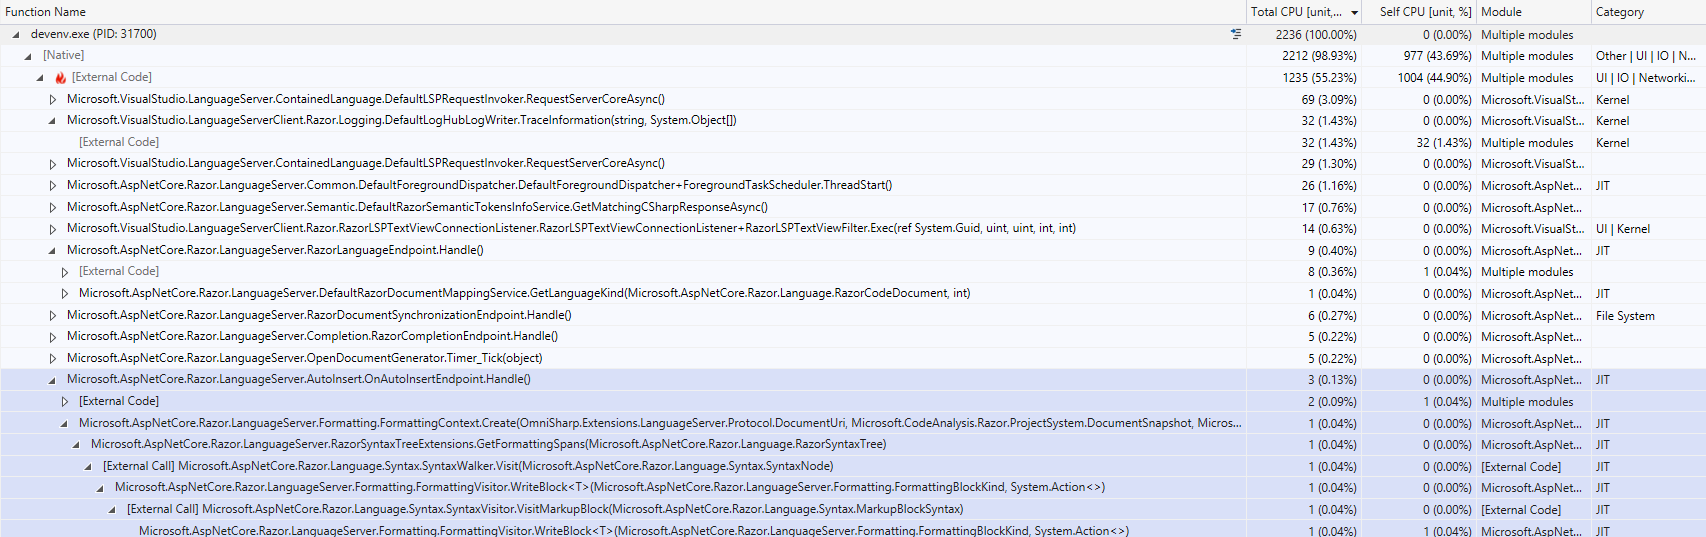The image size is (1706, 537).
Task: Sort by Total CPU column header
Action: [1296, 12]
